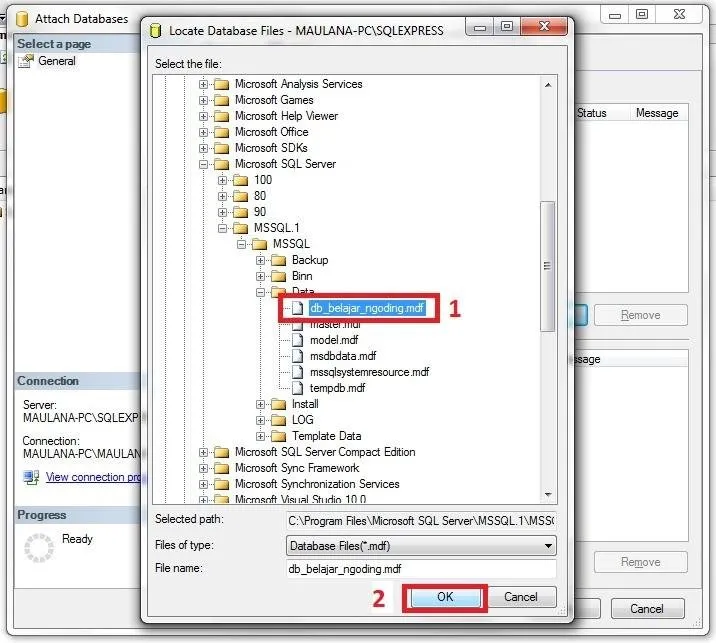
Task: Select db_belajar_ngoding.mdf file
Action: (367, 308)
